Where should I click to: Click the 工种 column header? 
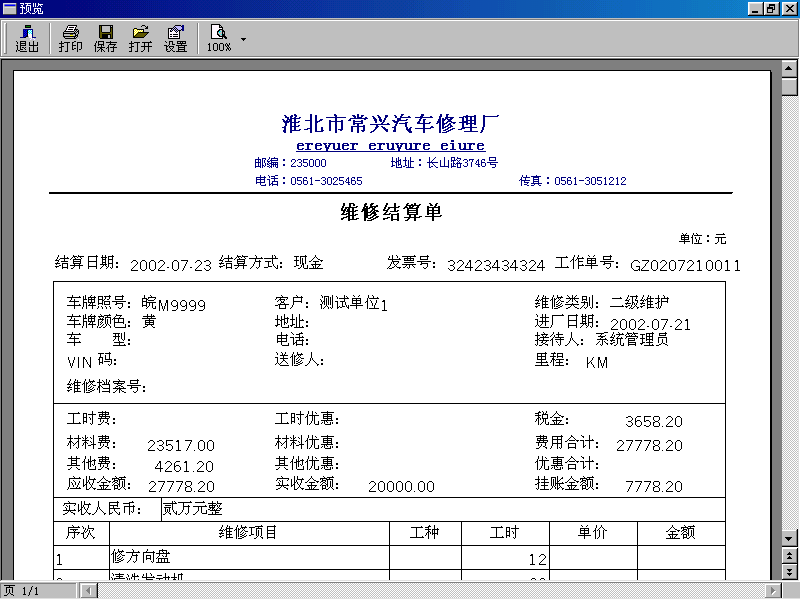[424, 533]
